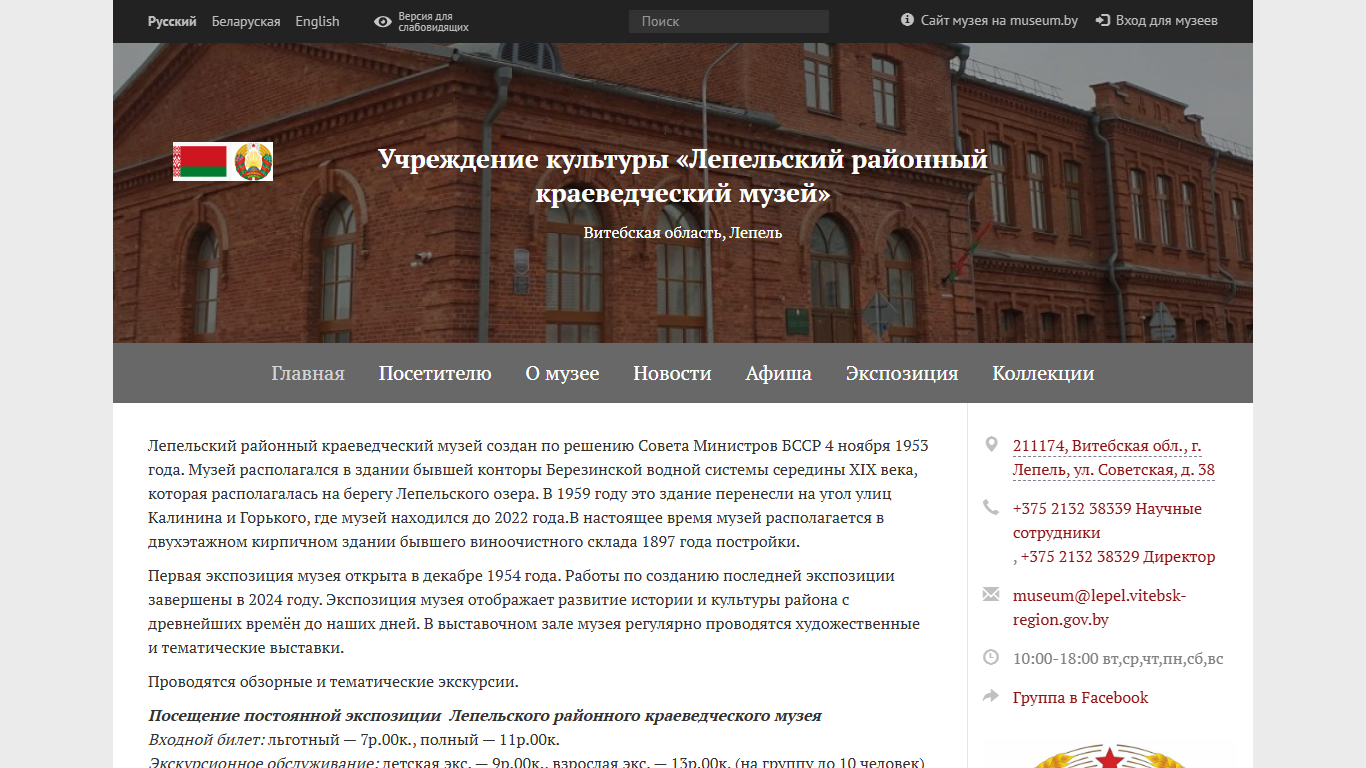Switch language to English
The height and width of the screenshot is (768, 1366).
[x=317, y=21]
